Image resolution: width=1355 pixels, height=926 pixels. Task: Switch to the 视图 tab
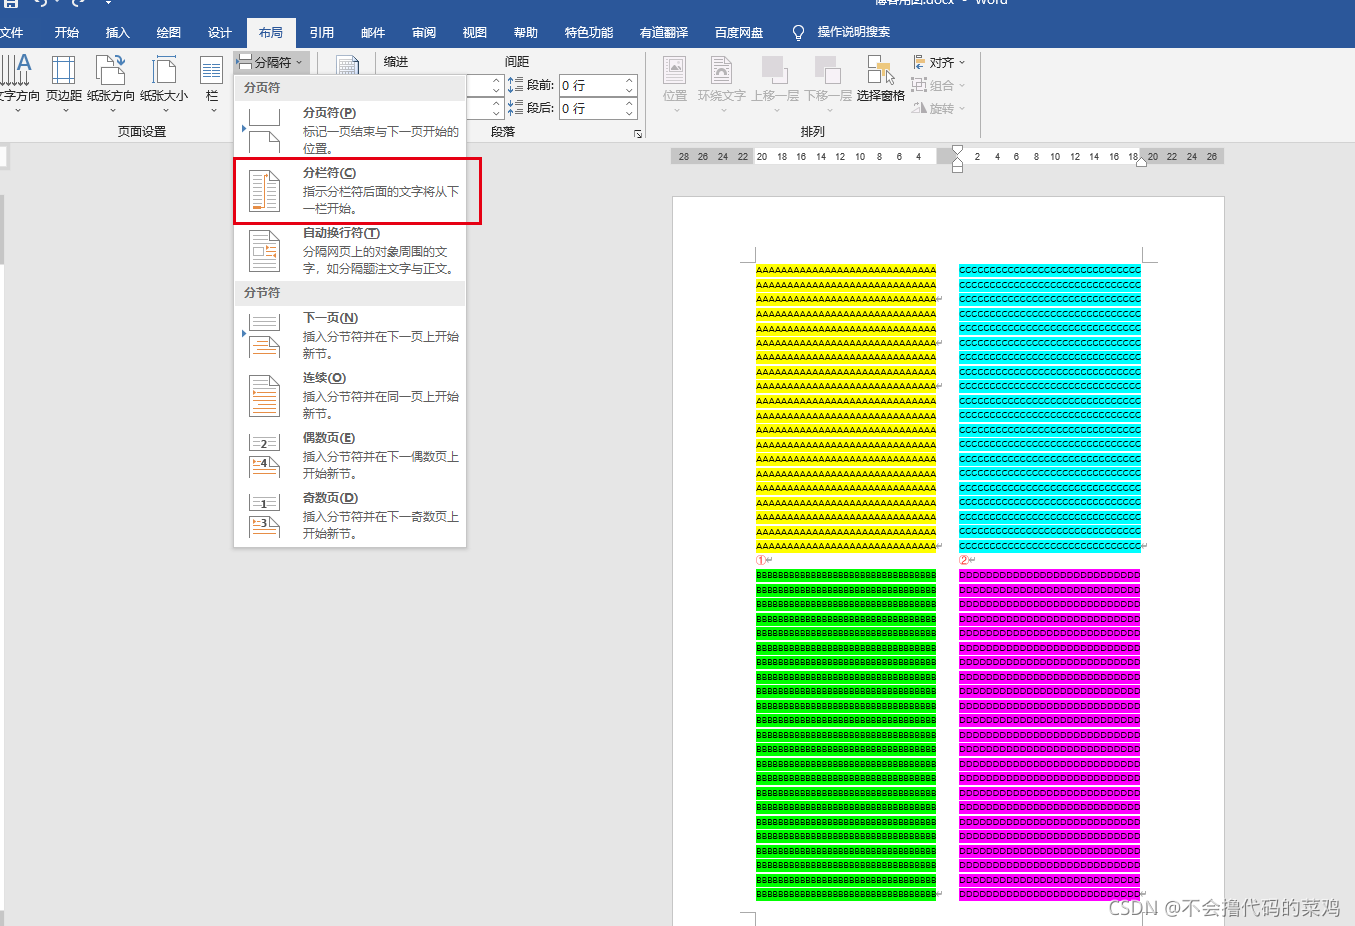475,33
